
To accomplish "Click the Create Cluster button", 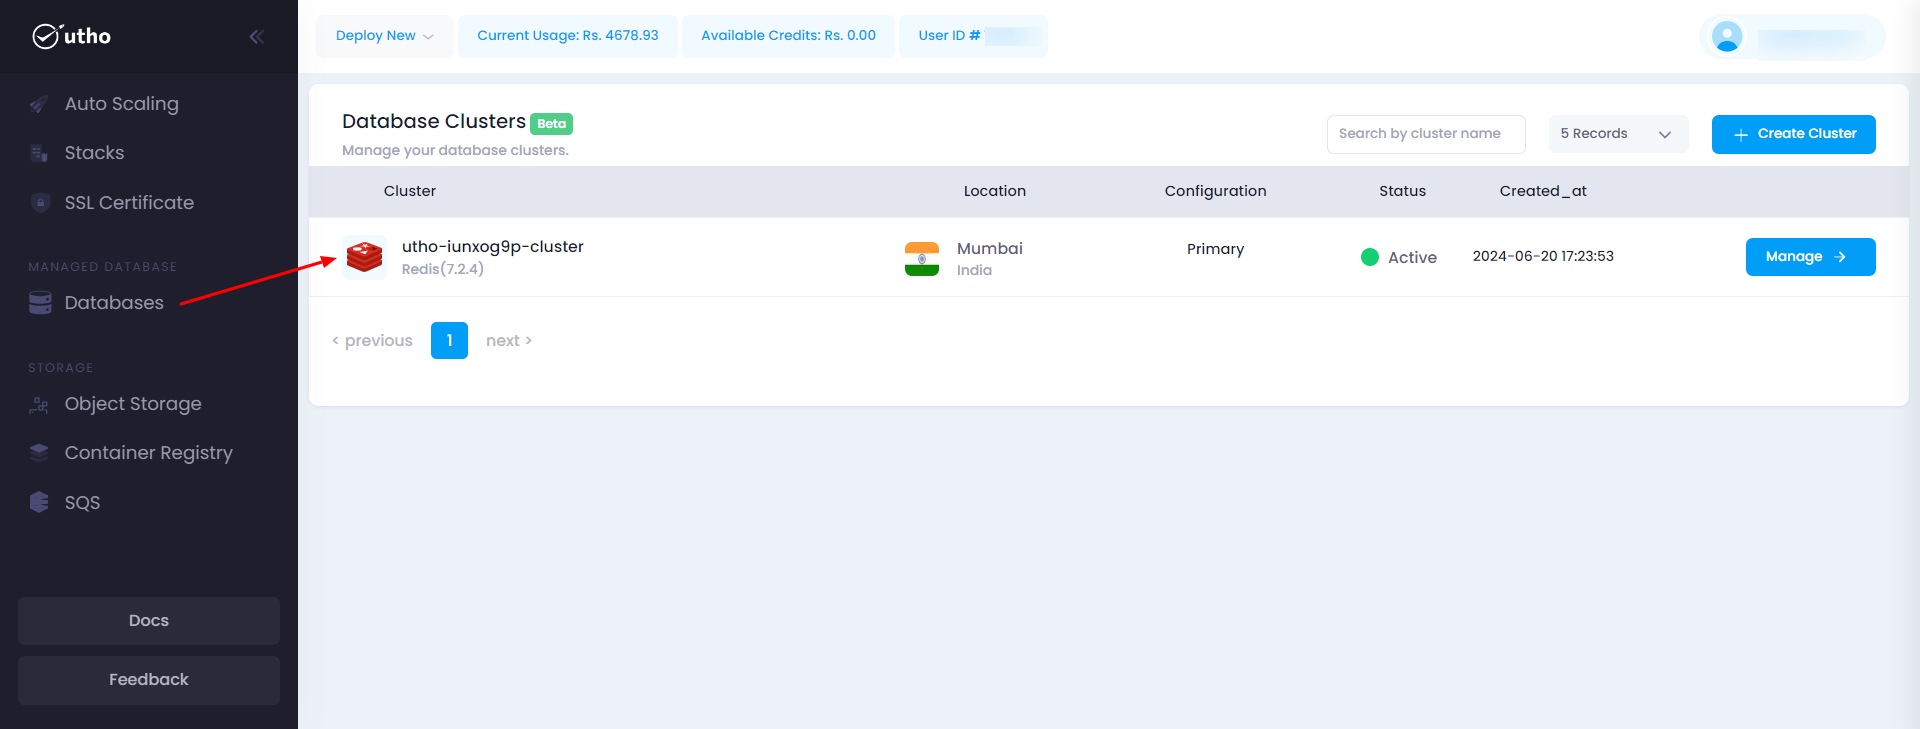I will coord(1793,134).
